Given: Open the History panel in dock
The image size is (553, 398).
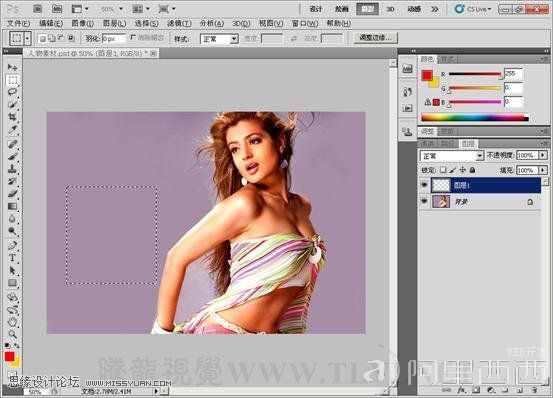Looking at the screenshot, I should tap(407, 92).
